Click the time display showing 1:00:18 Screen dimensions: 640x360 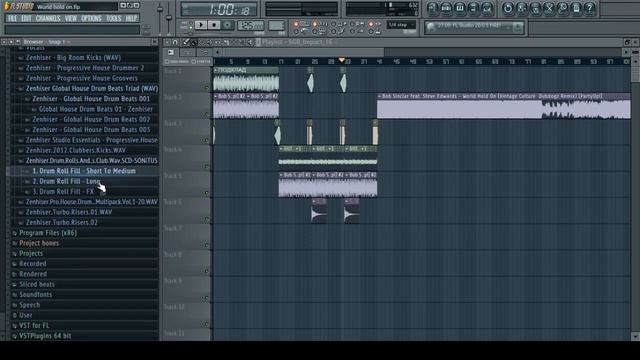click(219, 9)
